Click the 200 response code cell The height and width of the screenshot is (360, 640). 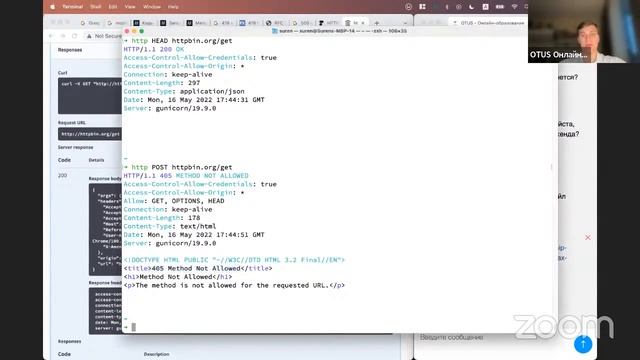[62, 175]
